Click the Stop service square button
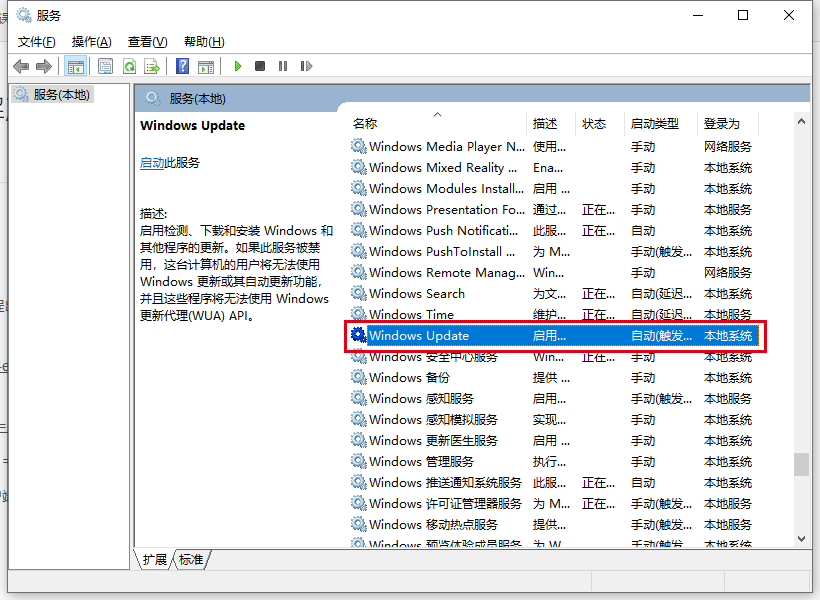 click(x=260, y=66)
